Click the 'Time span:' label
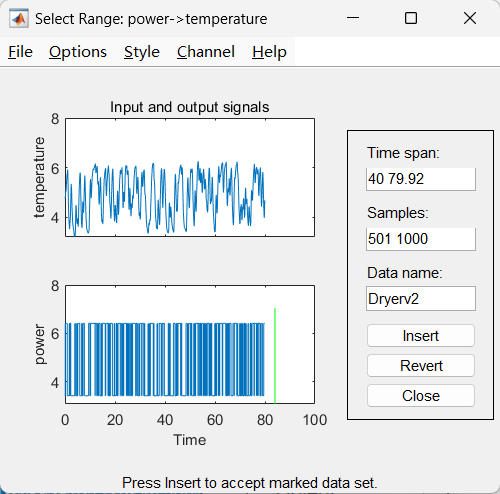Screen dimensions: 500x494 [403, 153]
